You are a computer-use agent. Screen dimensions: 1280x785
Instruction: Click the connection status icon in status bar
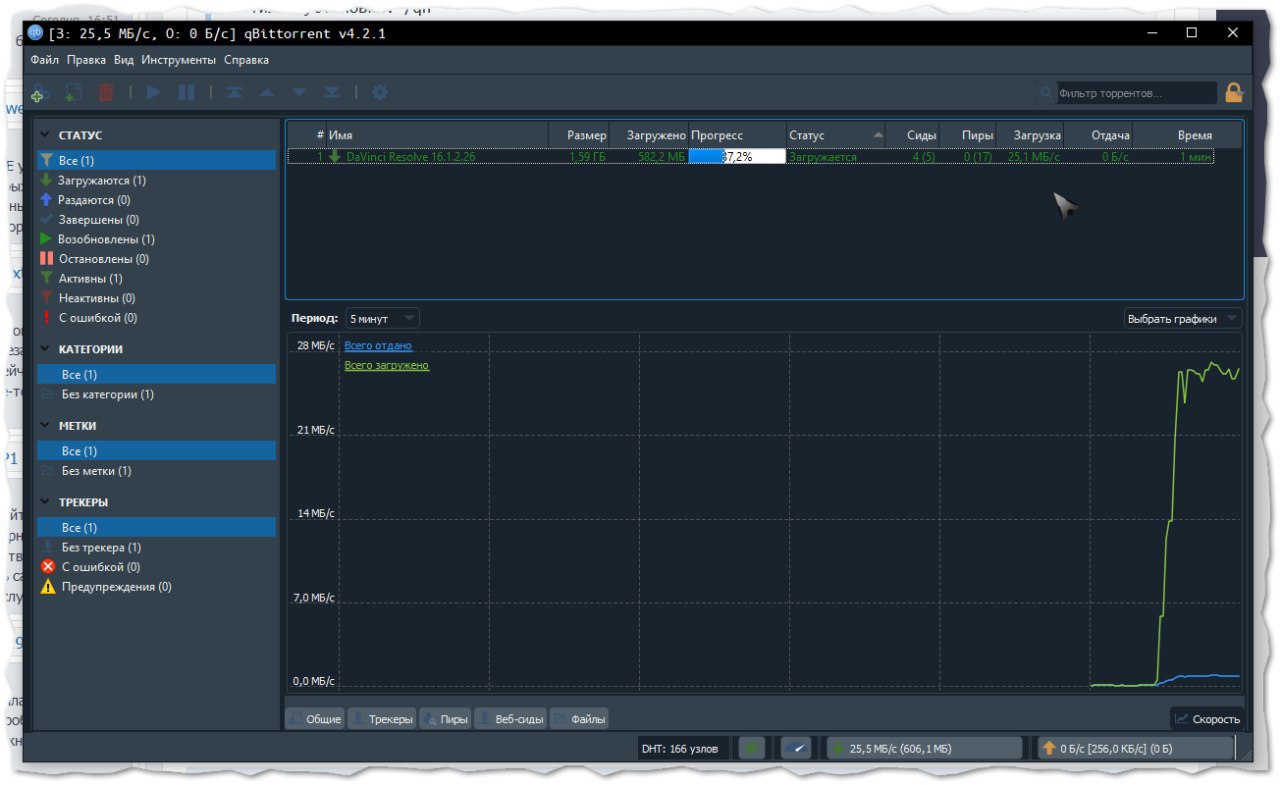753,747
